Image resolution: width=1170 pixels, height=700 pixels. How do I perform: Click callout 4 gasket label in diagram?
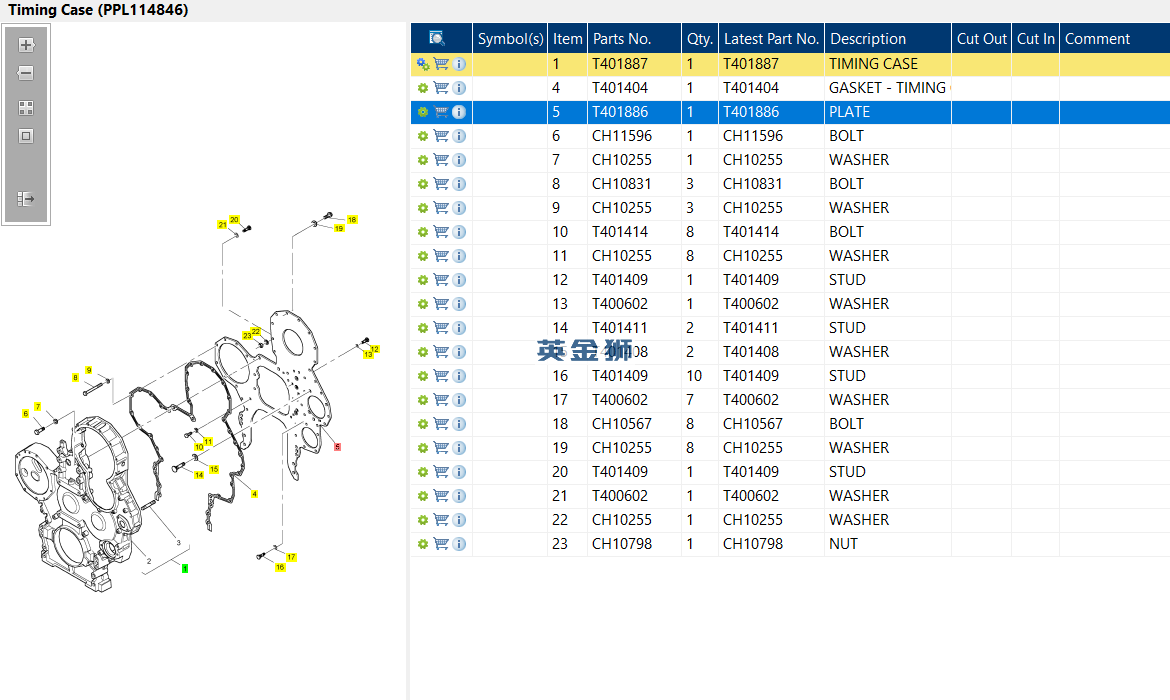(254, 494)
